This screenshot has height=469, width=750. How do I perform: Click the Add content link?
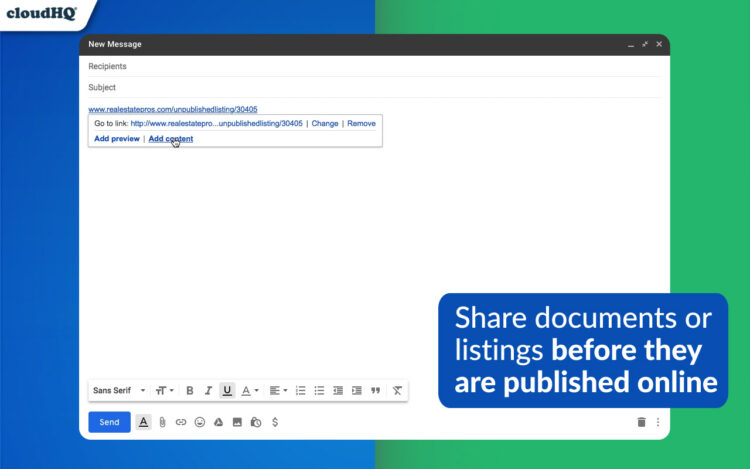tap(171, 139)
